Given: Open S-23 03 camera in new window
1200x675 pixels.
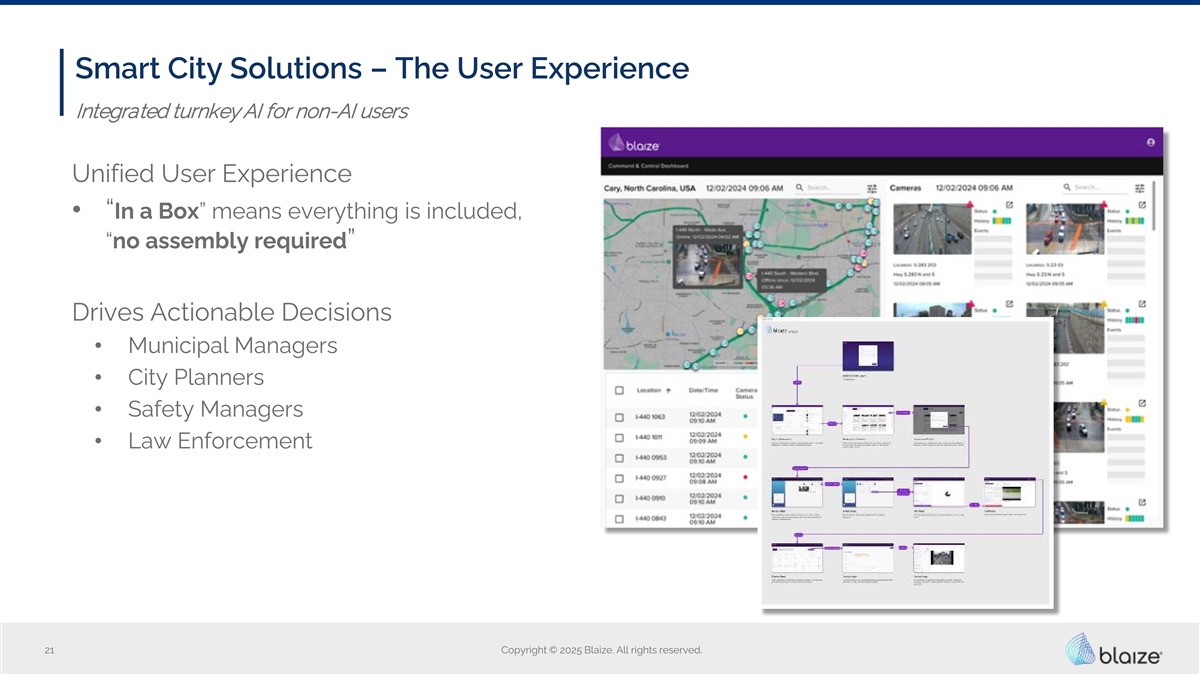Looking at the screenshot, I should [x=1142, y=205].
